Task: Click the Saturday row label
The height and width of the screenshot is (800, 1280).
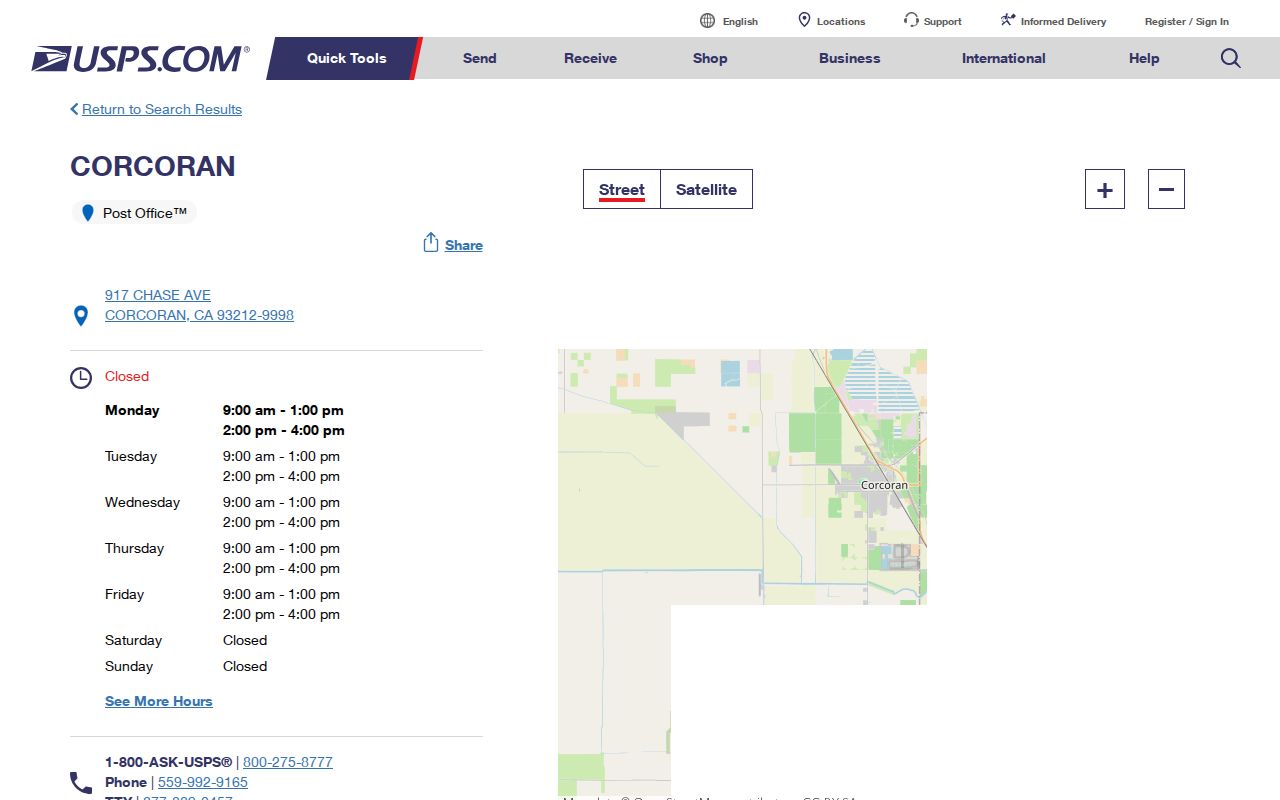Action: [133, 640]
